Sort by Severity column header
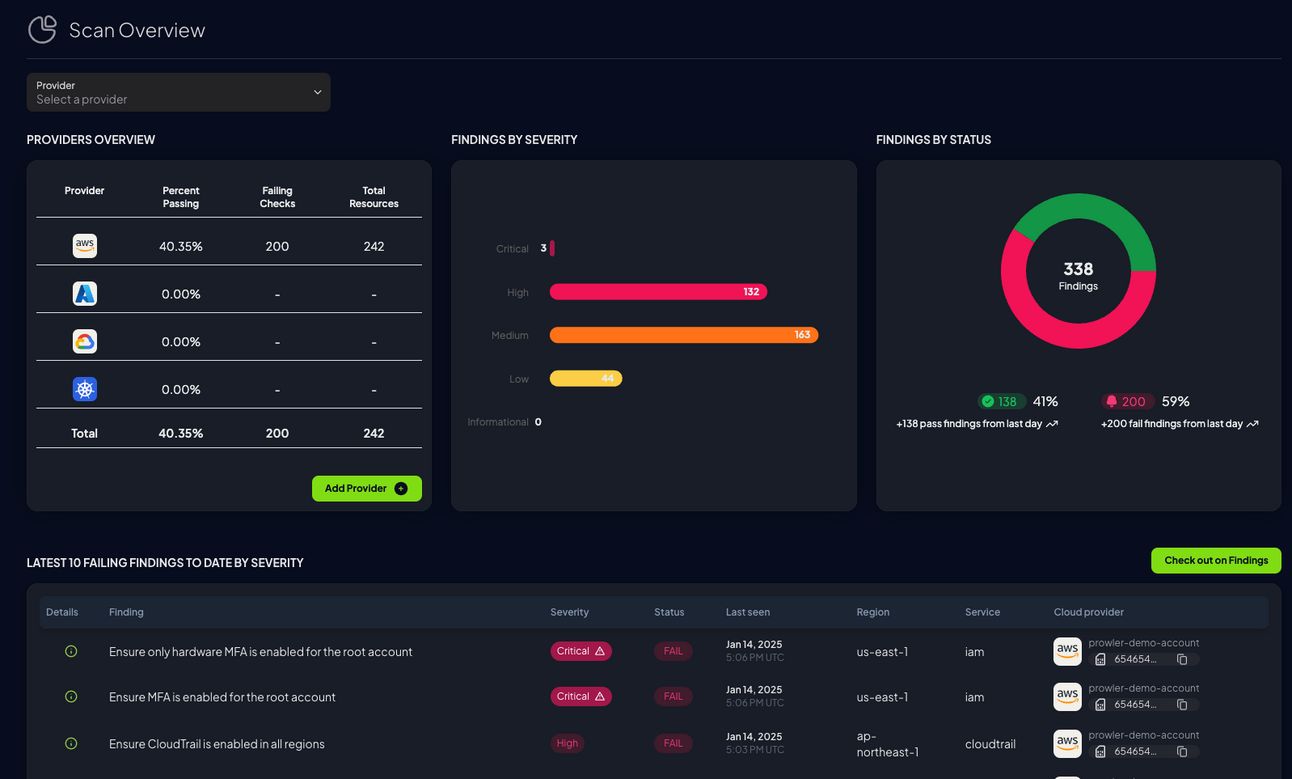 569,612
